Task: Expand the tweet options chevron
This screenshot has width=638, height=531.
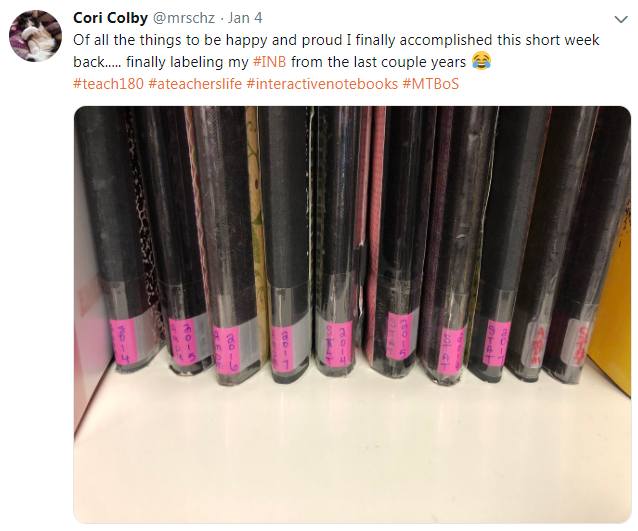Action: click(621, 20)
